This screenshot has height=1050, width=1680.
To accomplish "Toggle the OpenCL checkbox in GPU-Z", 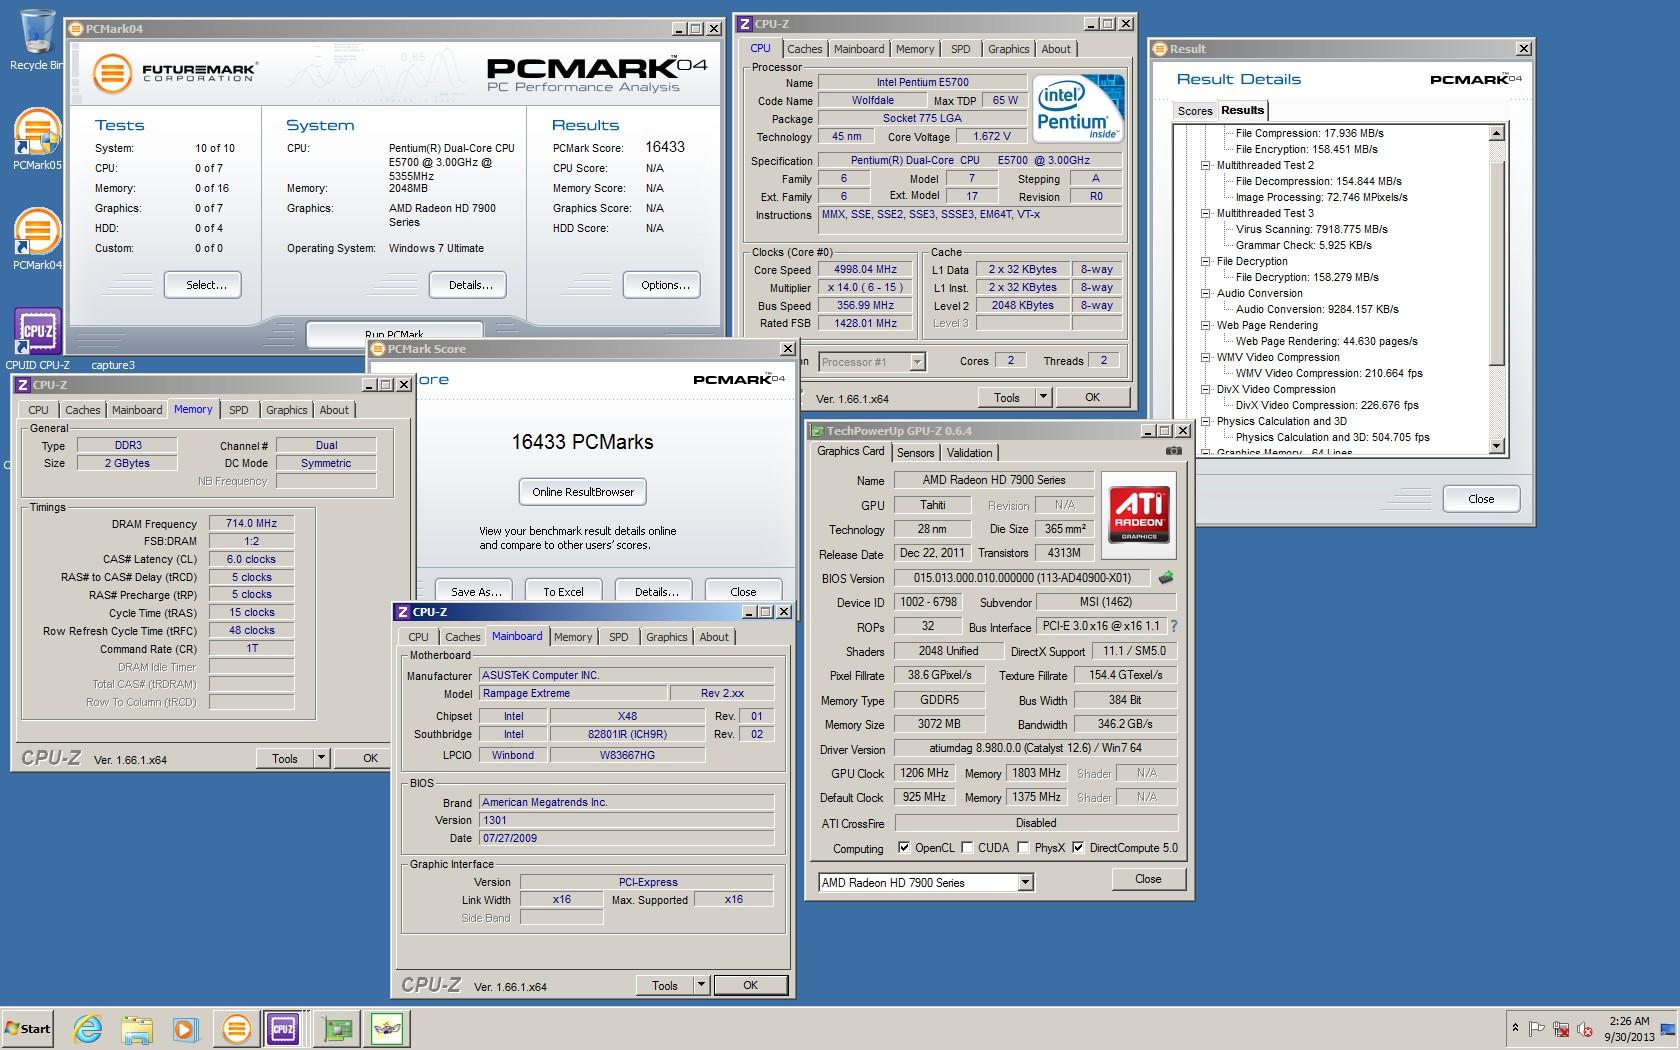I will point(904,847).
